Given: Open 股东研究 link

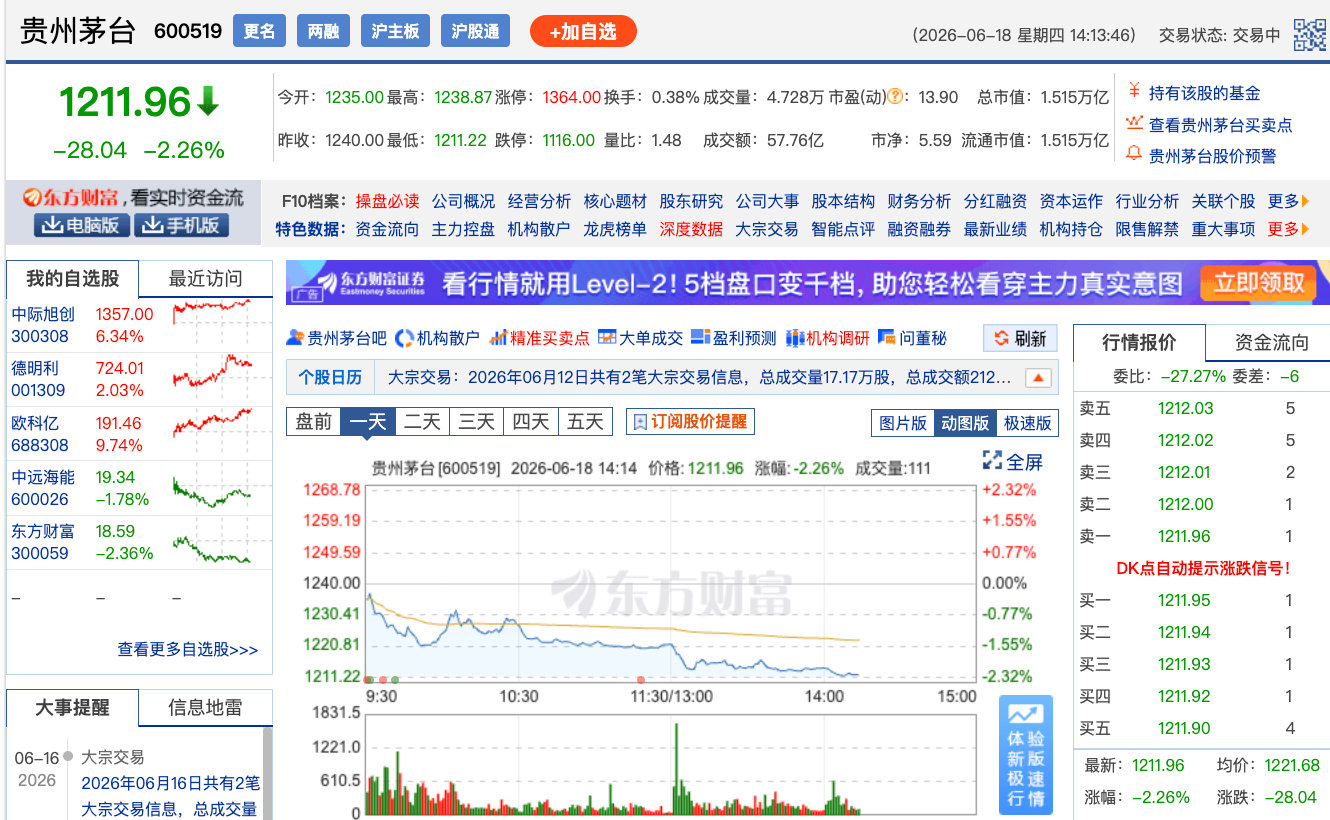Looking at the screenshot, I should tap(691, 201).
